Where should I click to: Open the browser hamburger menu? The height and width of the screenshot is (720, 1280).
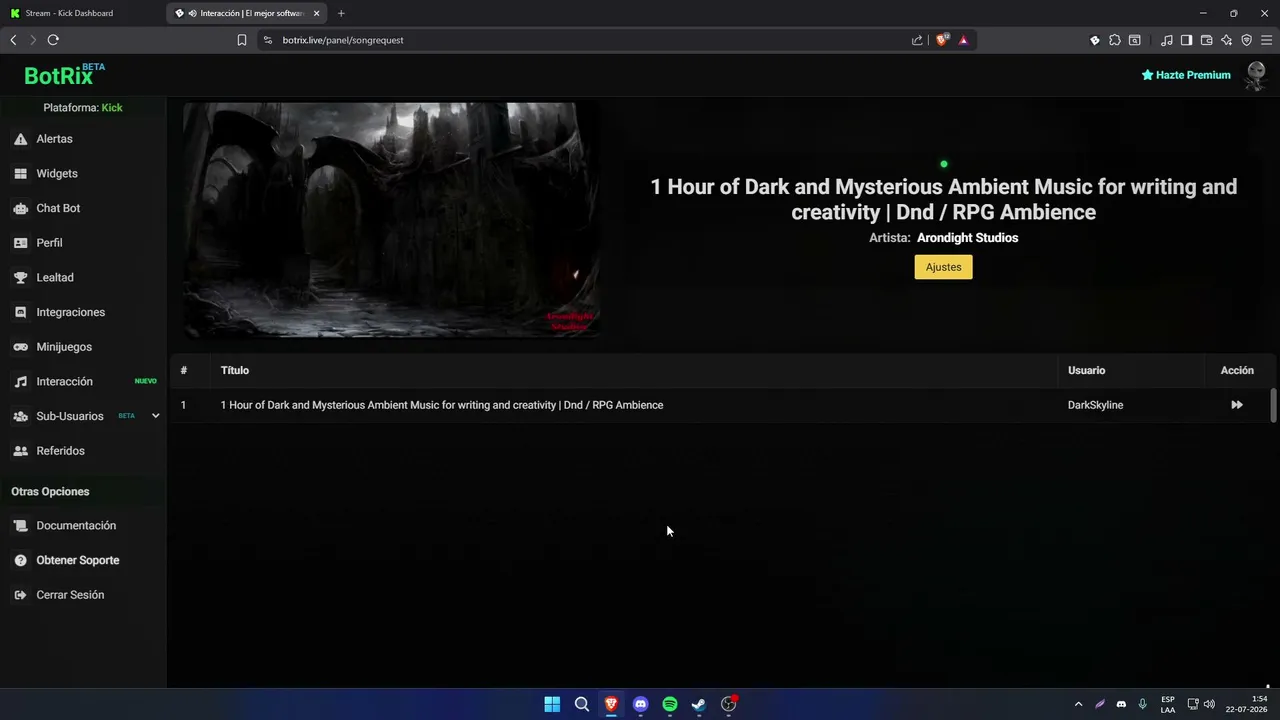(1266, 40)
